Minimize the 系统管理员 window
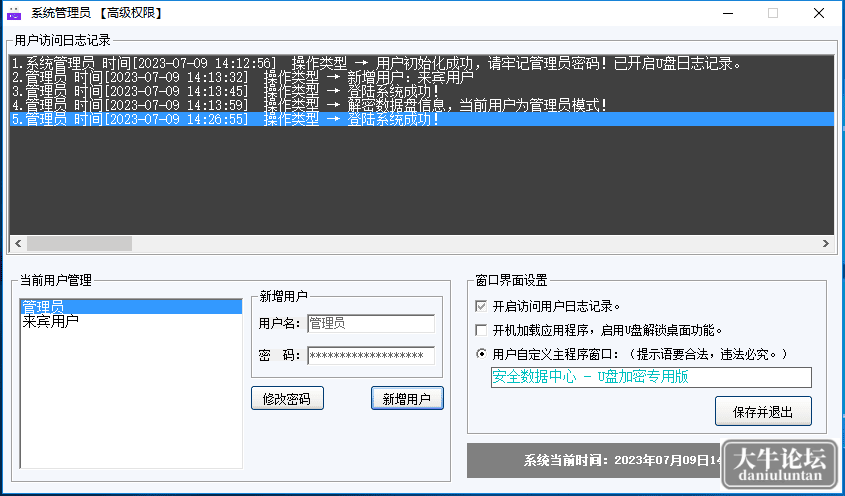The image size is (845, 496). point(728,13)
